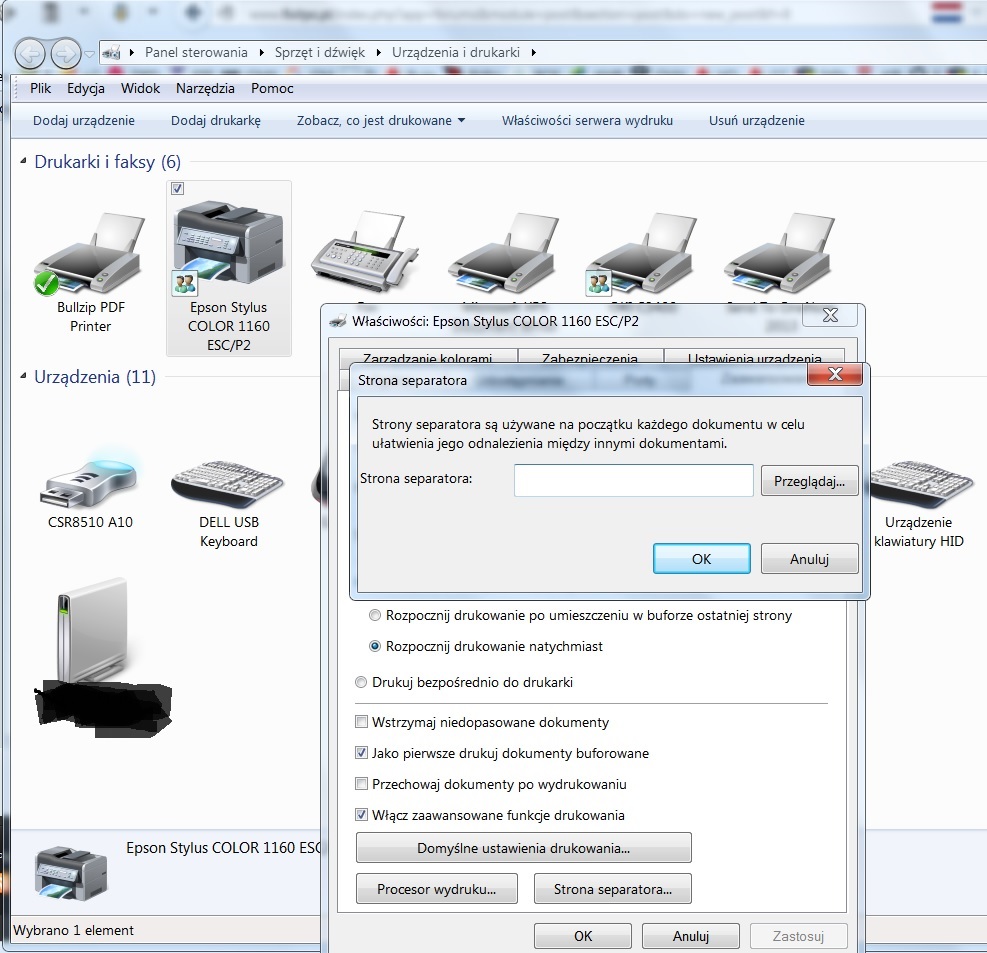This screenshot has height=953, width=987.
Task: Focus the 'Strona separatora' path input field
Action: coord(634,480)
